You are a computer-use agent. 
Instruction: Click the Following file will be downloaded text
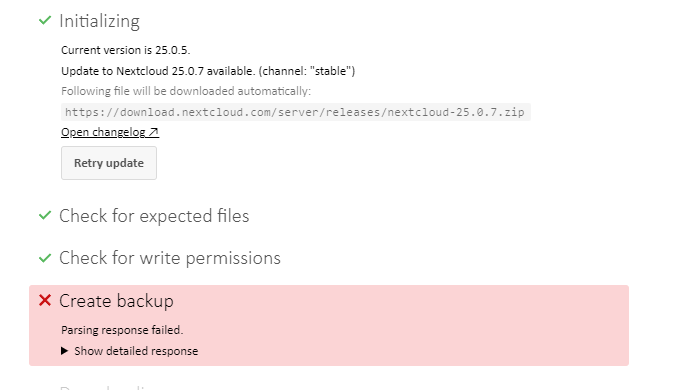click(186, 91)
